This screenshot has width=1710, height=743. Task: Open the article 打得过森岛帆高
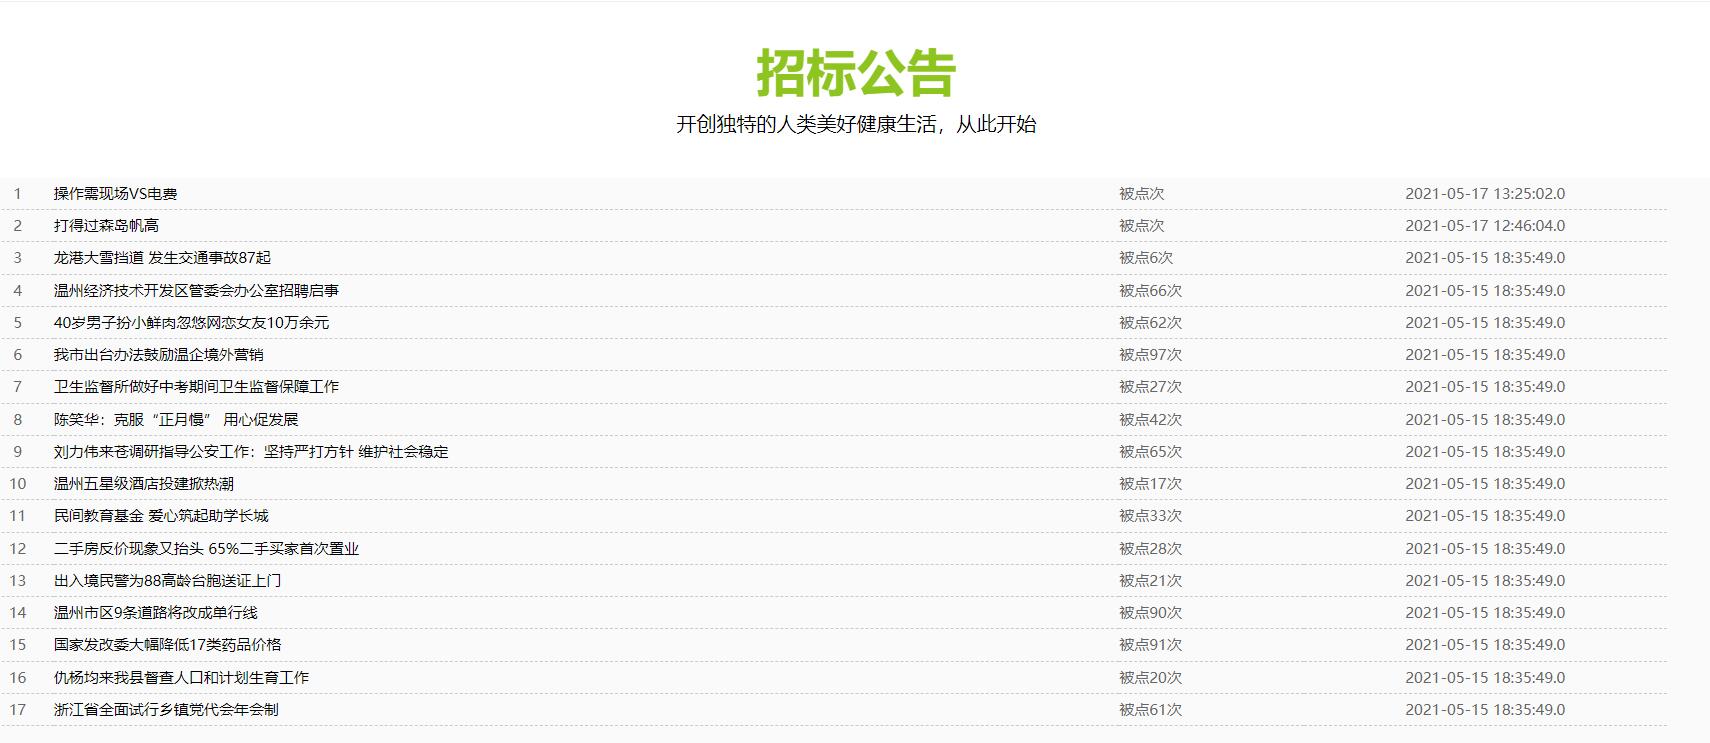tap(106, 226)
